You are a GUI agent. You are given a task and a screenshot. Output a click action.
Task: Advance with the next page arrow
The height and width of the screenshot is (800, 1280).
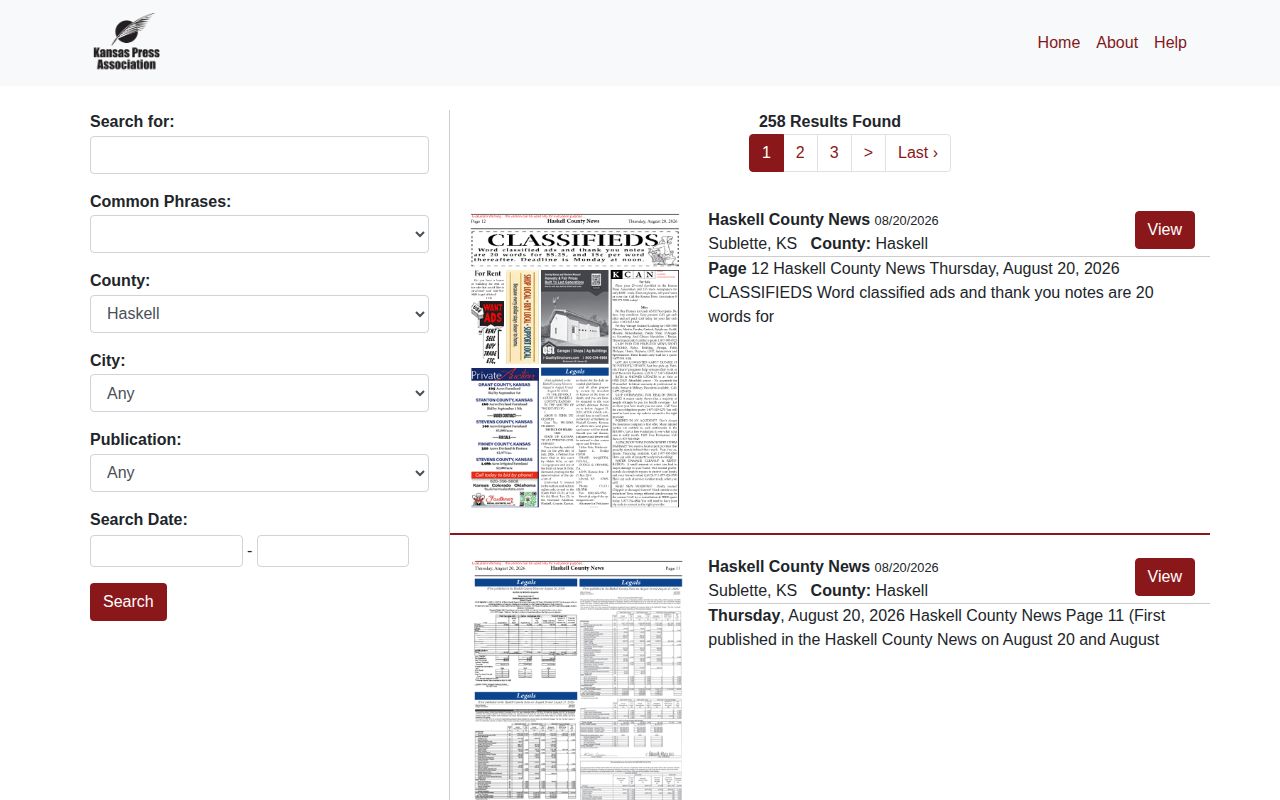point(868,153)
